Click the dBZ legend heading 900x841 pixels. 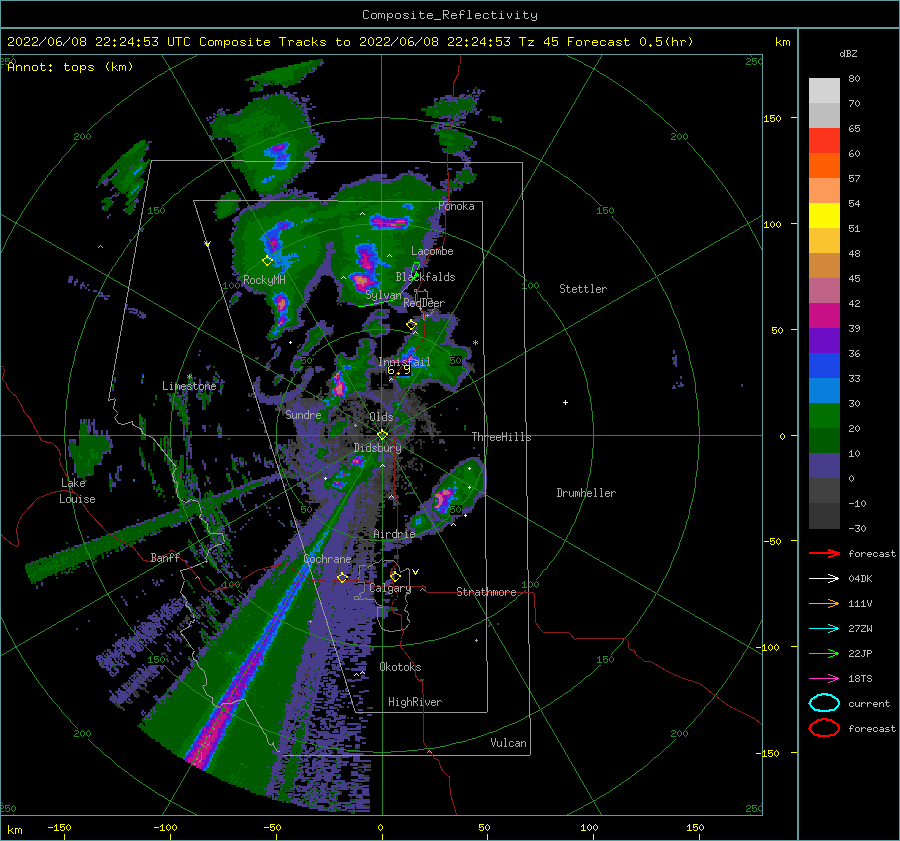pyautogui.click(x=848, y=53)
